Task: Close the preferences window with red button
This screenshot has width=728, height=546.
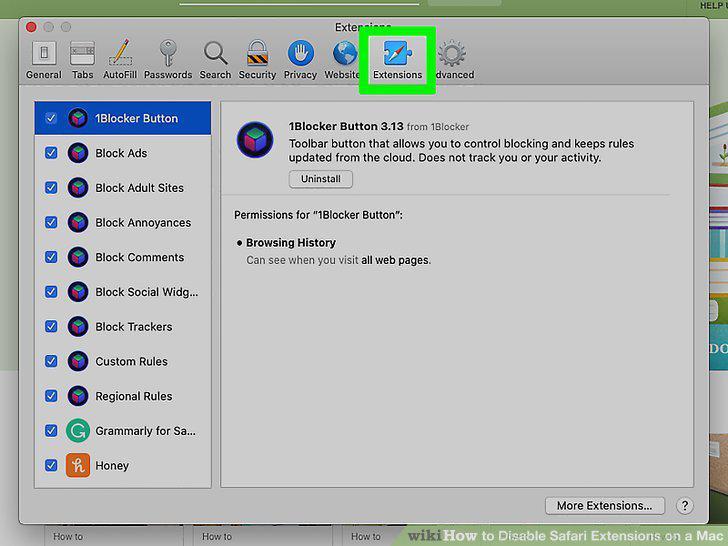Action: tap(31, 27)
